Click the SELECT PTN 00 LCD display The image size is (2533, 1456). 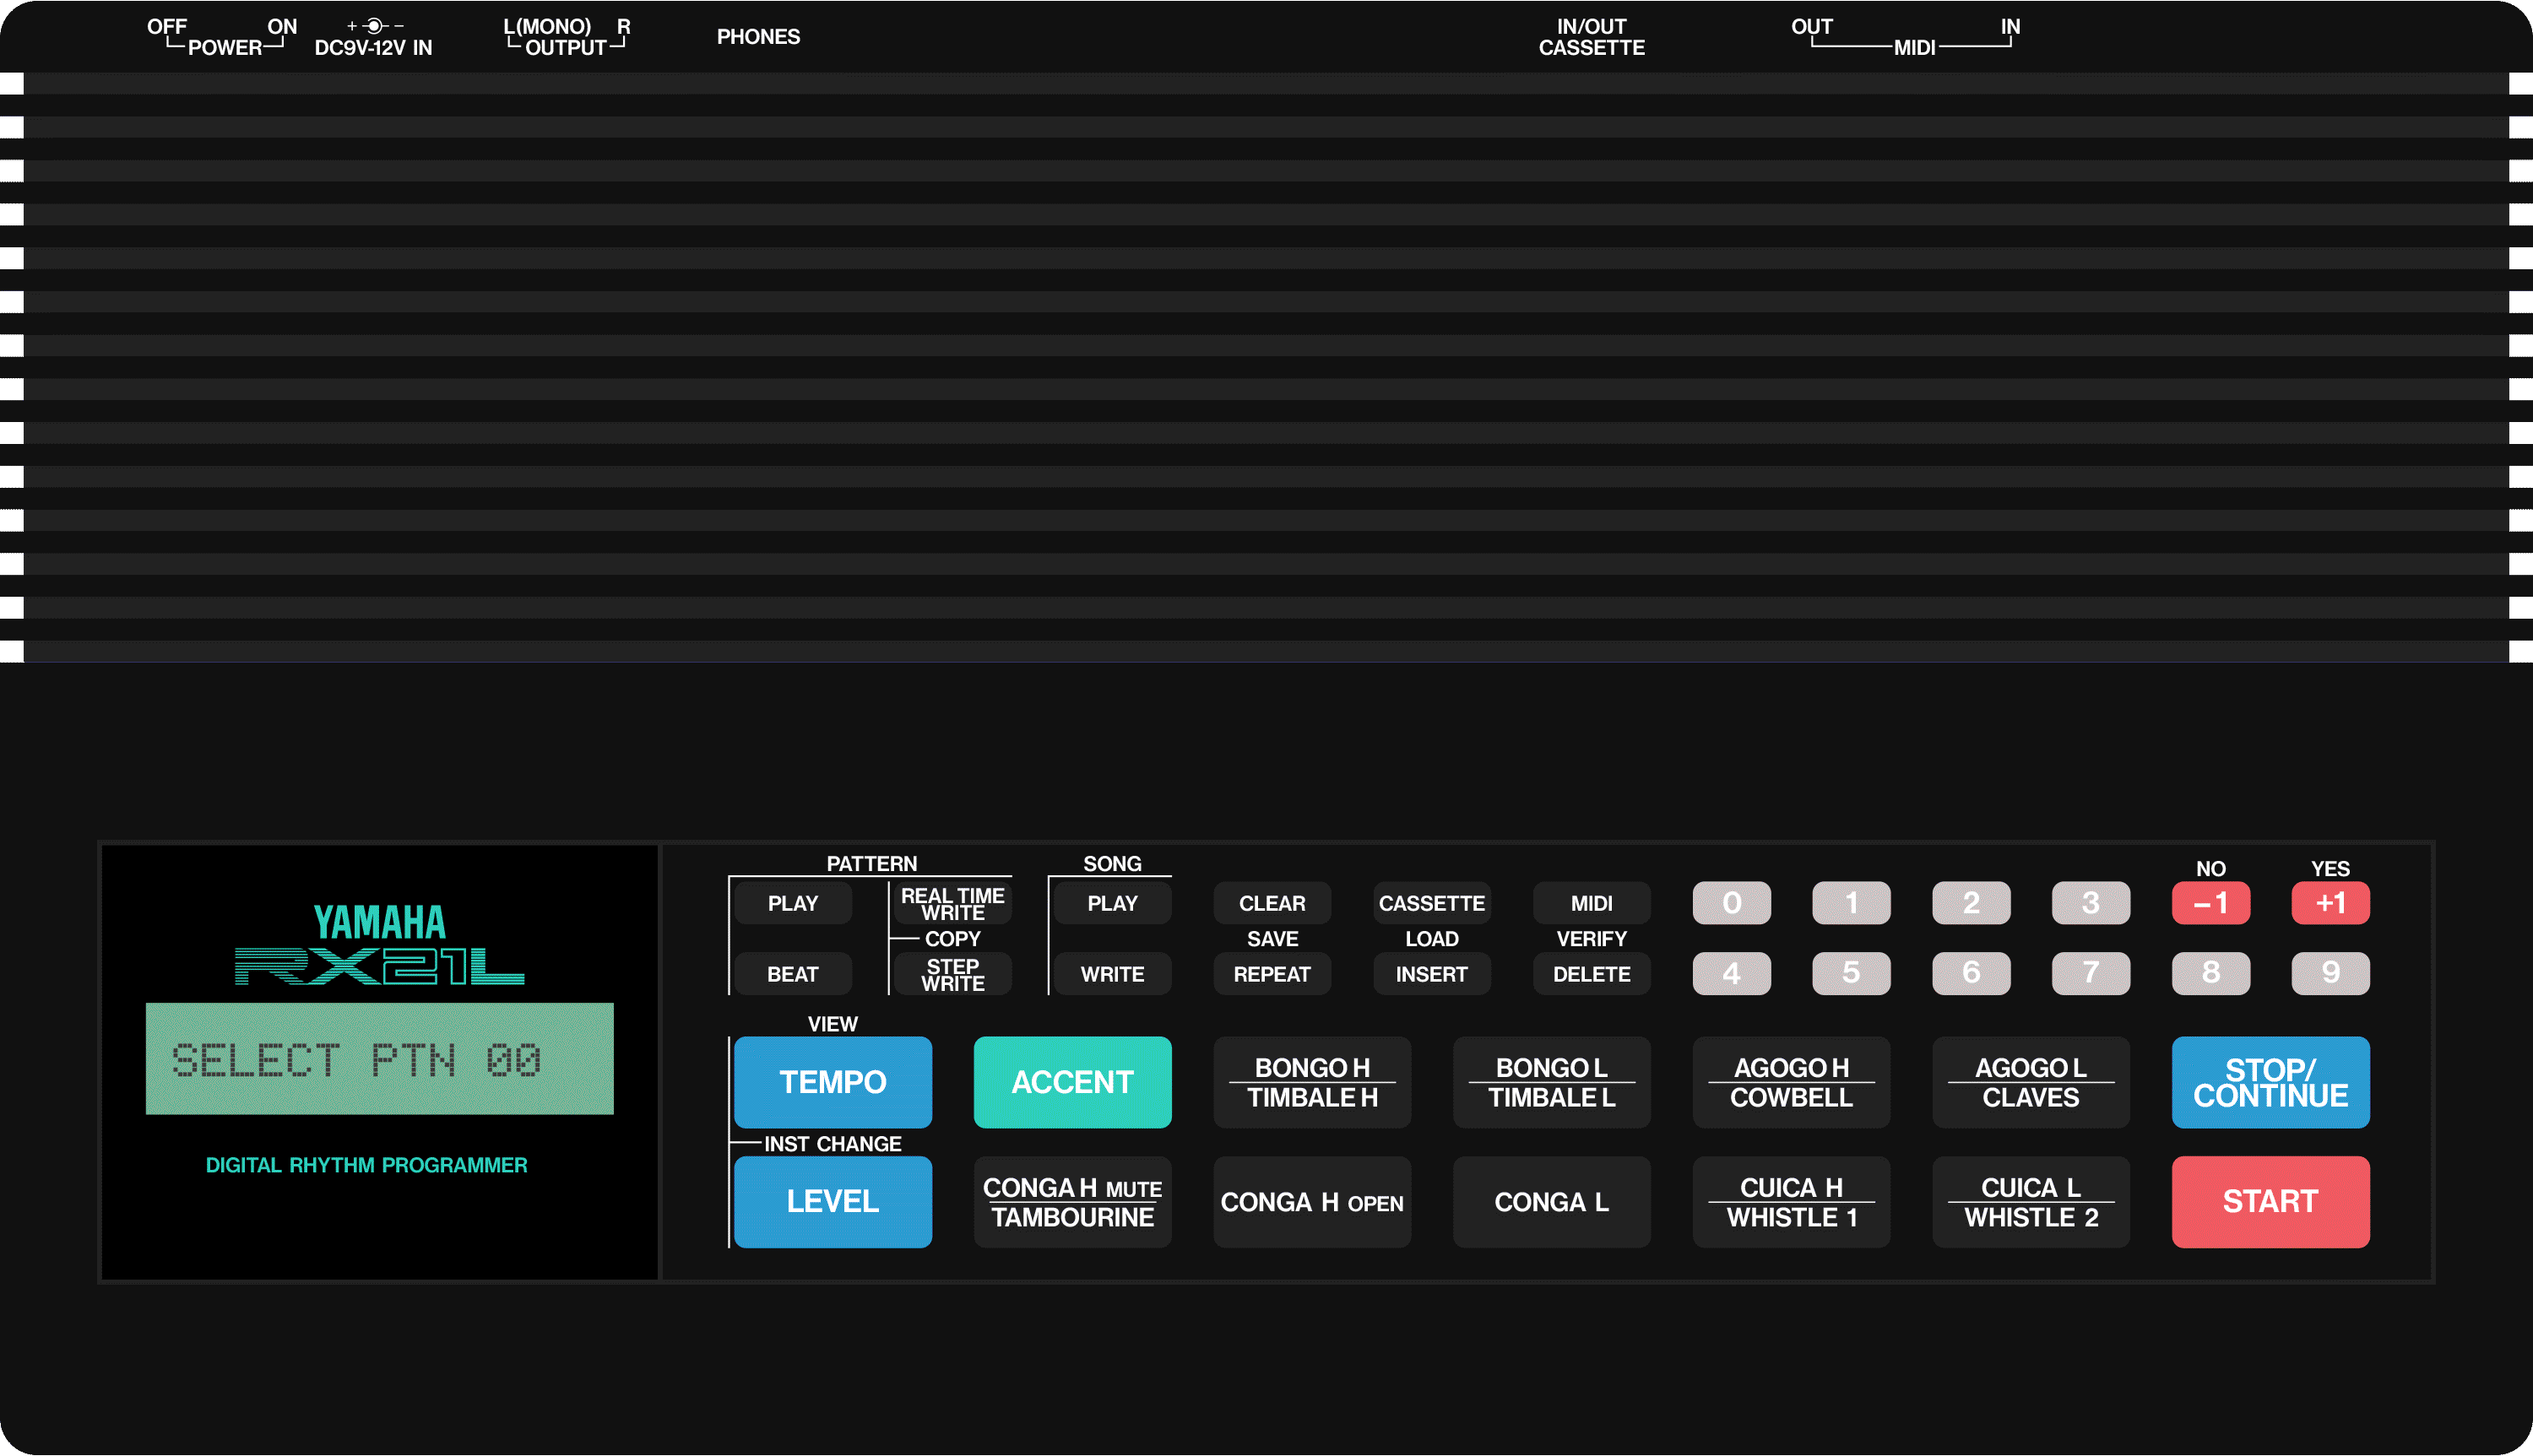[380, 1059]
